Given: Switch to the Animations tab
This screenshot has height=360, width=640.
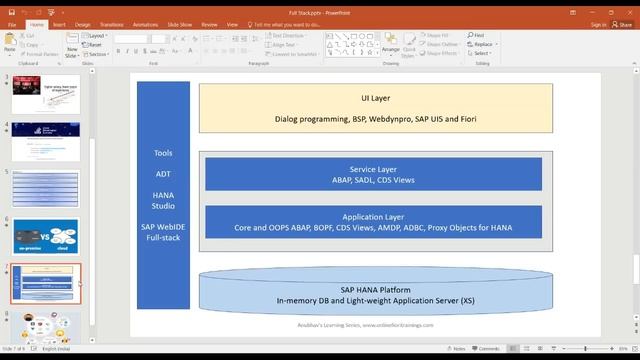Looking at the screenshot, I should [x=145, y=24].
